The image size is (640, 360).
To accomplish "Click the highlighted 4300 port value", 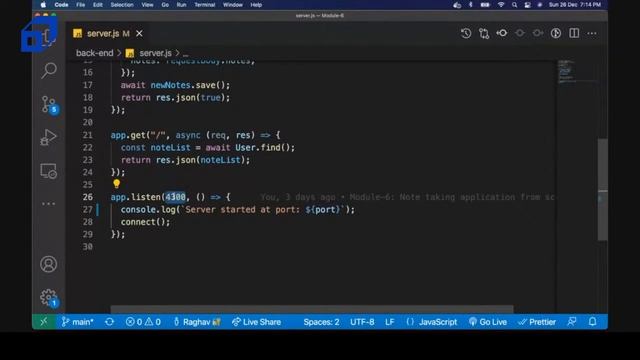I will (175, 197).
